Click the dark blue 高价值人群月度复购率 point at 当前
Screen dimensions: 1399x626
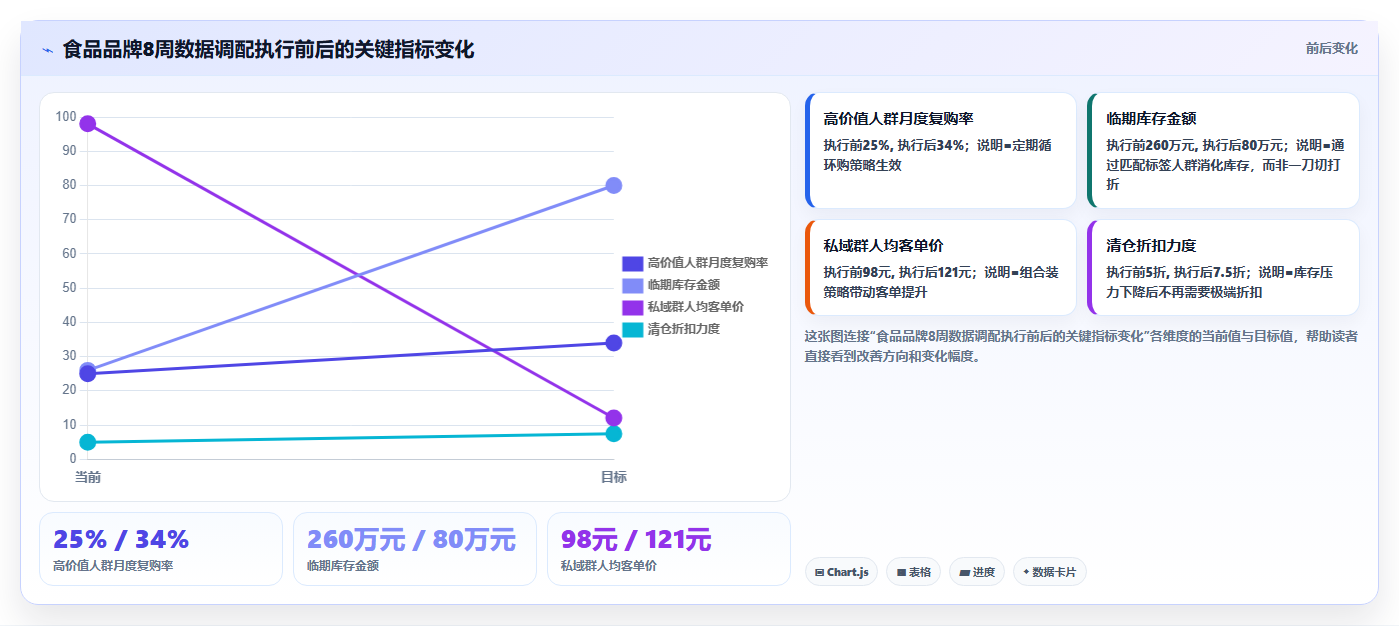tap(88, 375)
